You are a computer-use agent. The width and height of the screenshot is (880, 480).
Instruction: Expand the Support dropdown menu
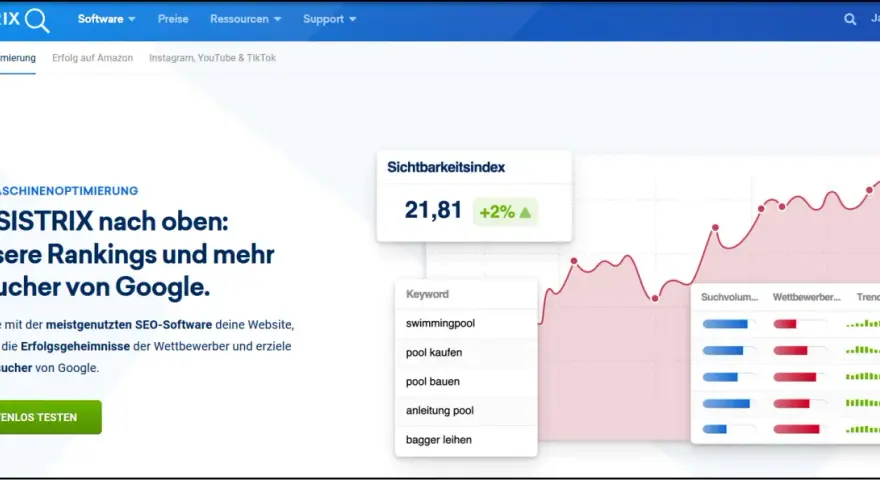pos(329,19)
